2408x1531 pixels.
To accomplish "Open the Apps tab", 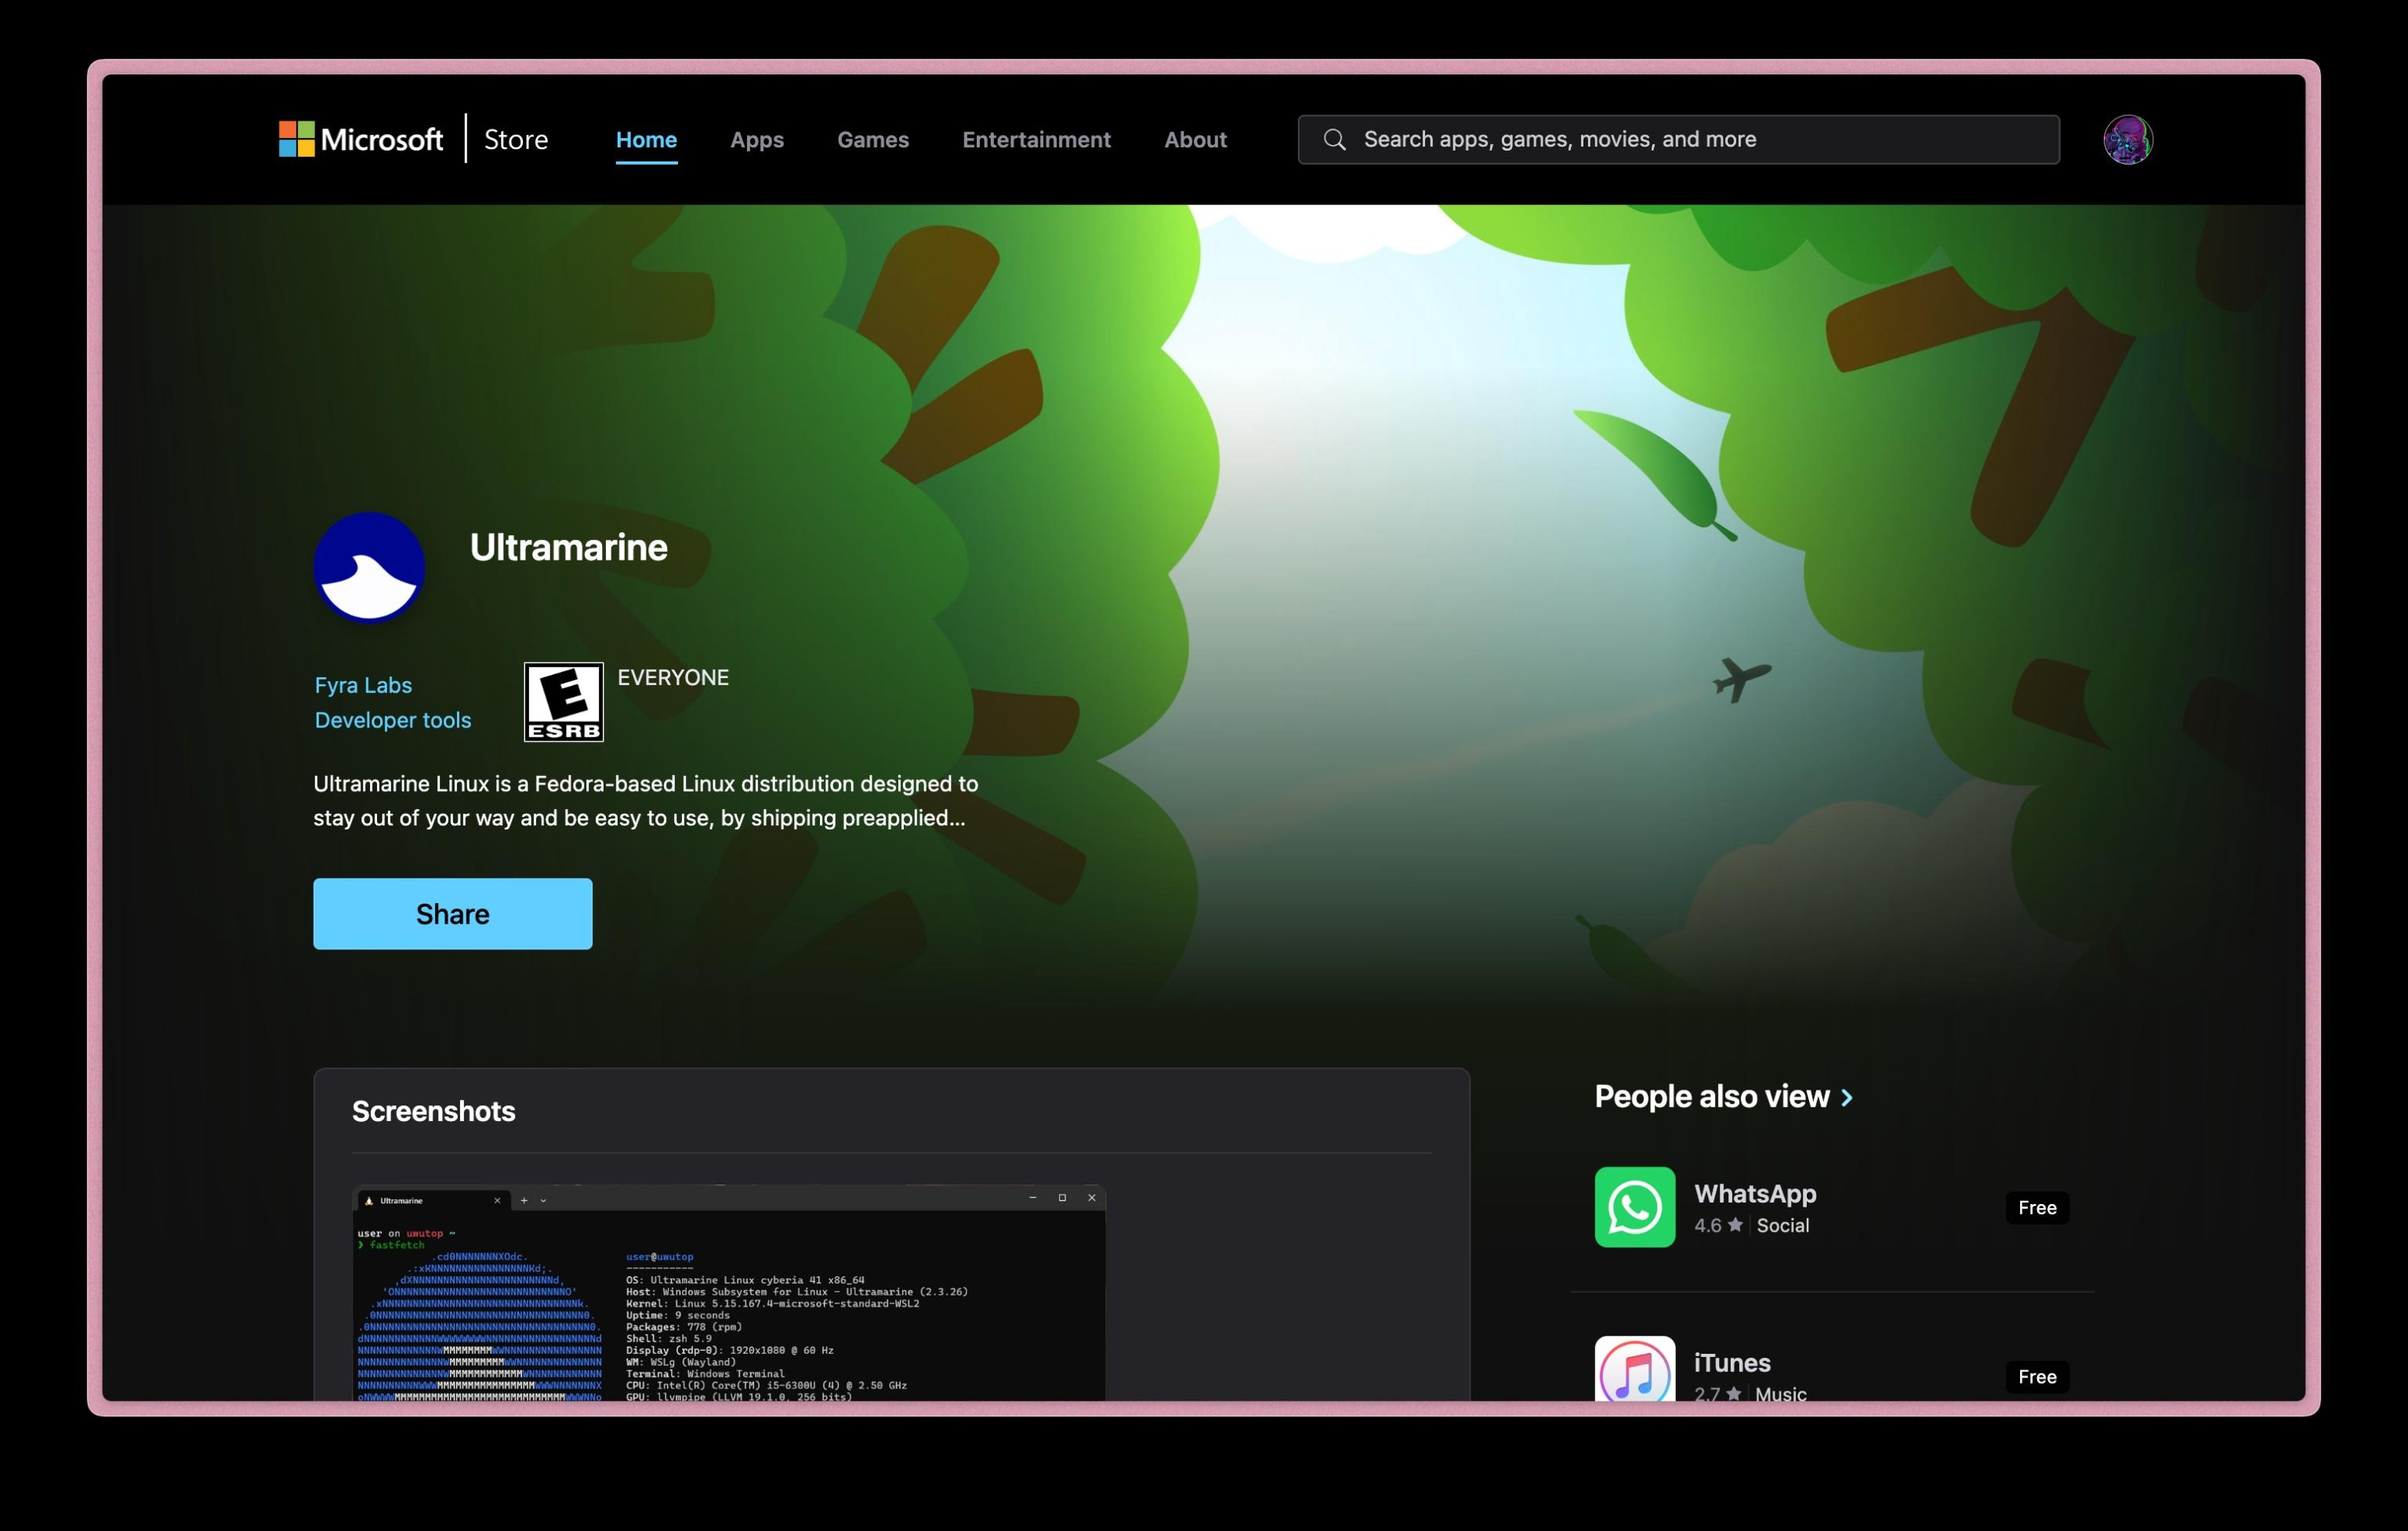I will [756, 139].
